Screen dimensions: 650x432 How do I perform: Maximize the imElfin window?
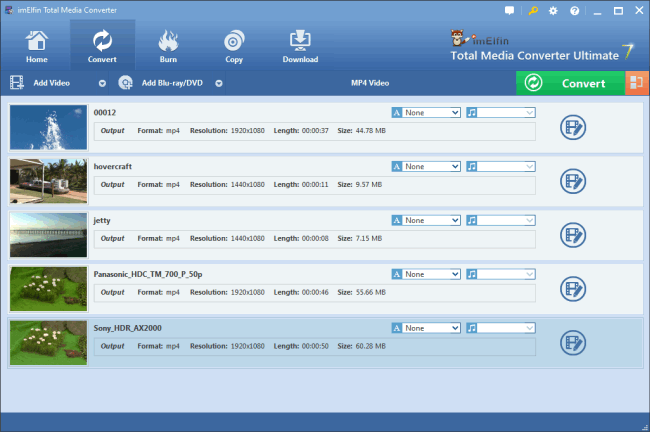coord(618,11)
